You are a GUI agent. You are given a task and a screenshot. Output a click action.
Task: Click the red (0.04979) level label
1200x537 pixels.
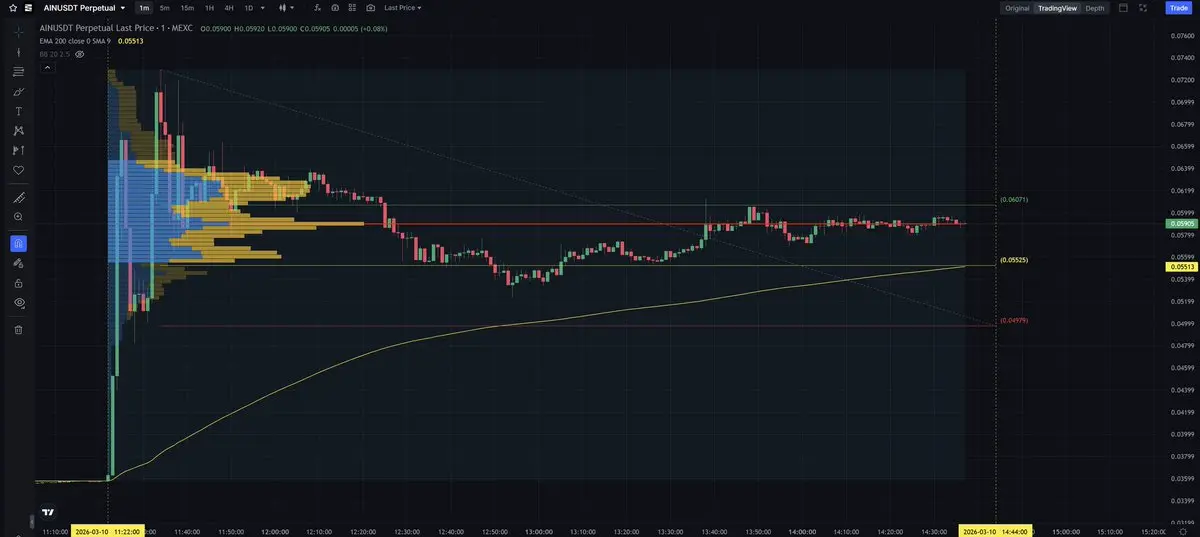1014,321
